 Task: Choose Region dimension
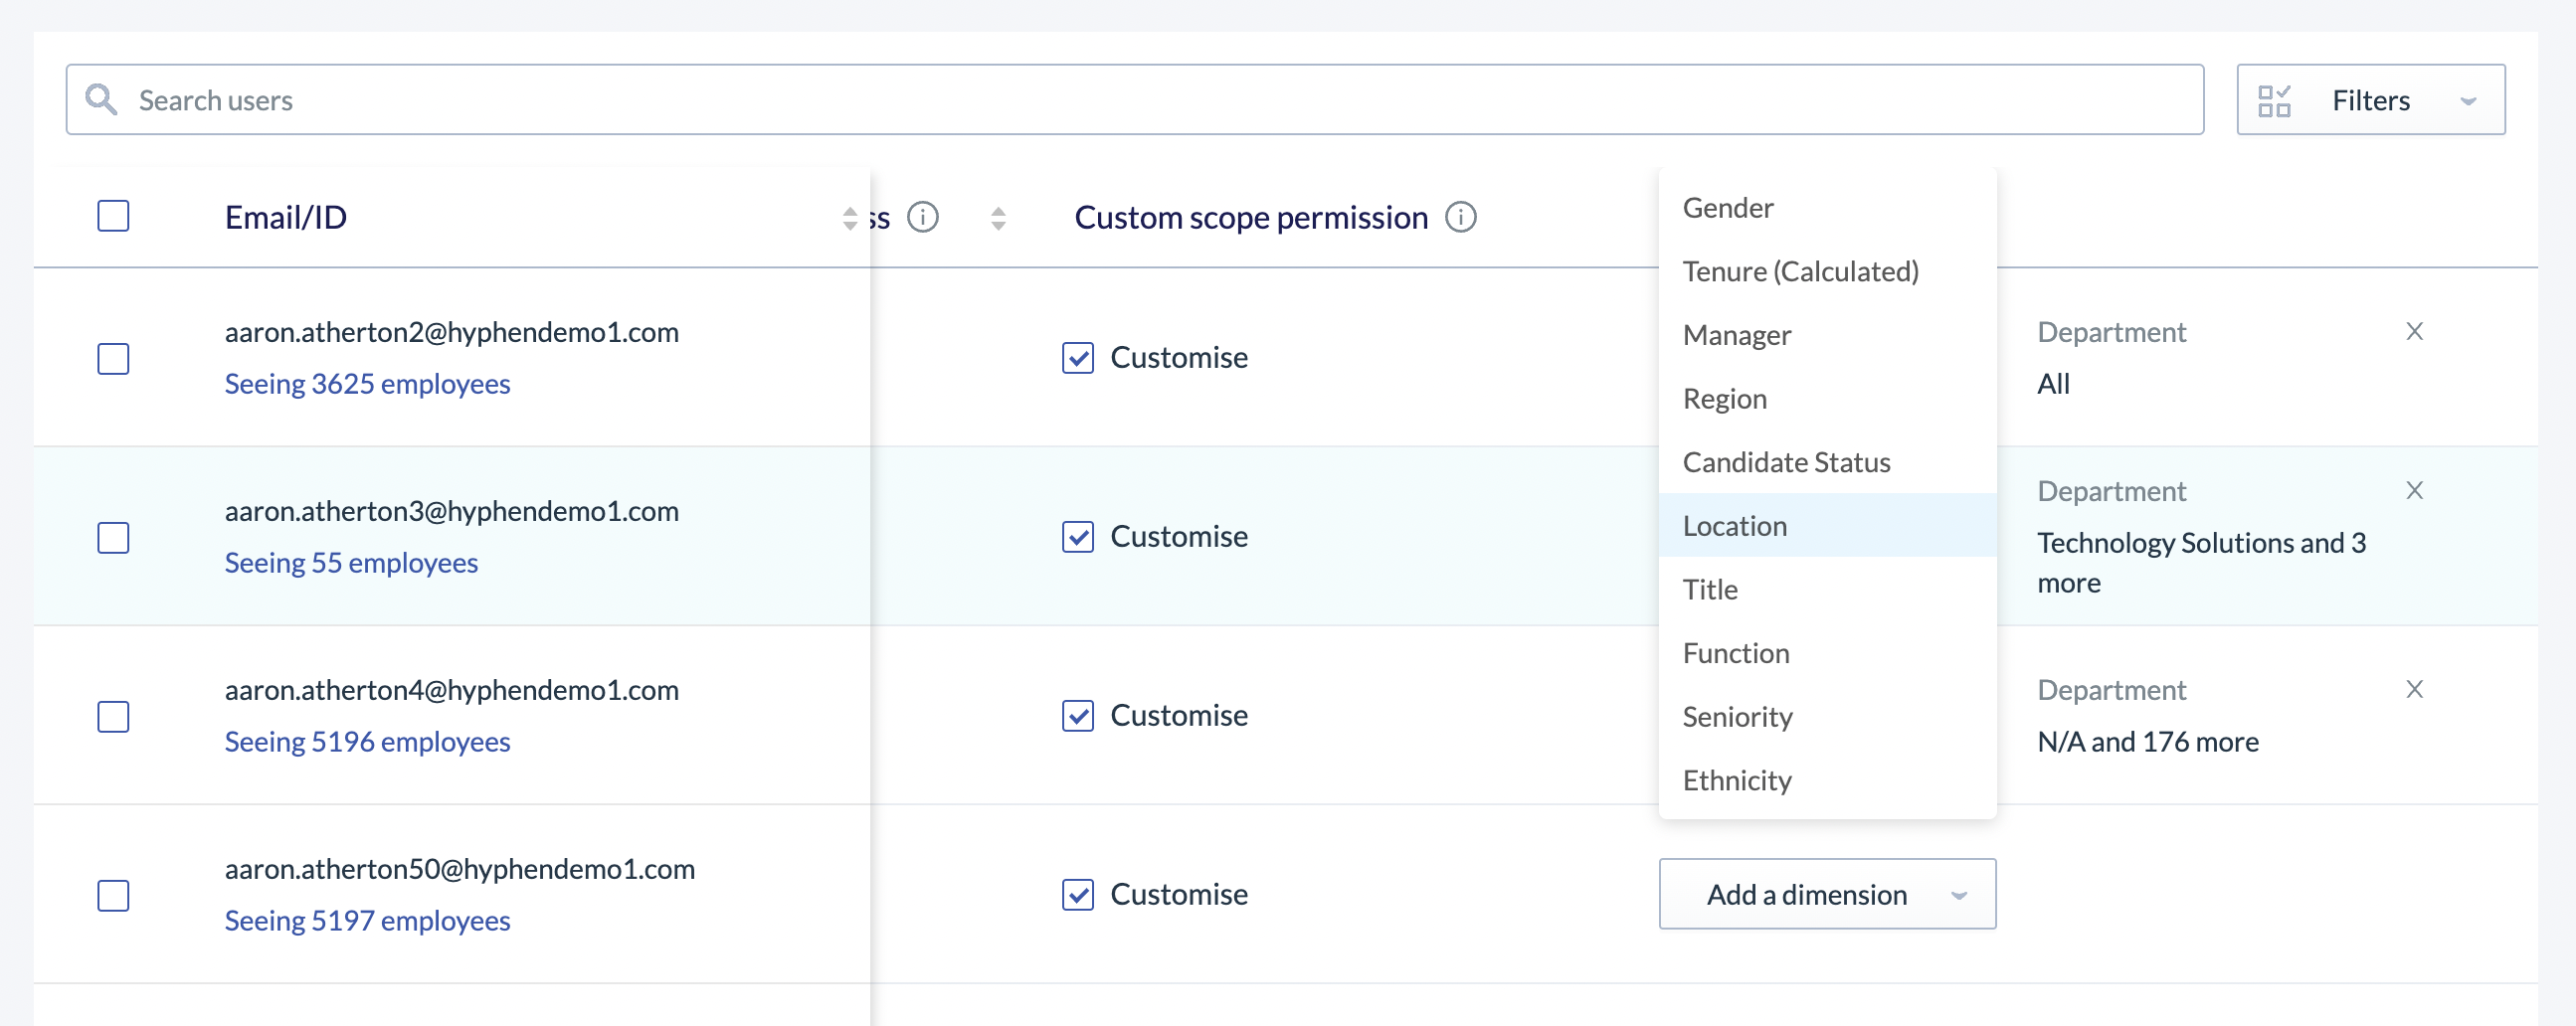[x=1827, y=399]
